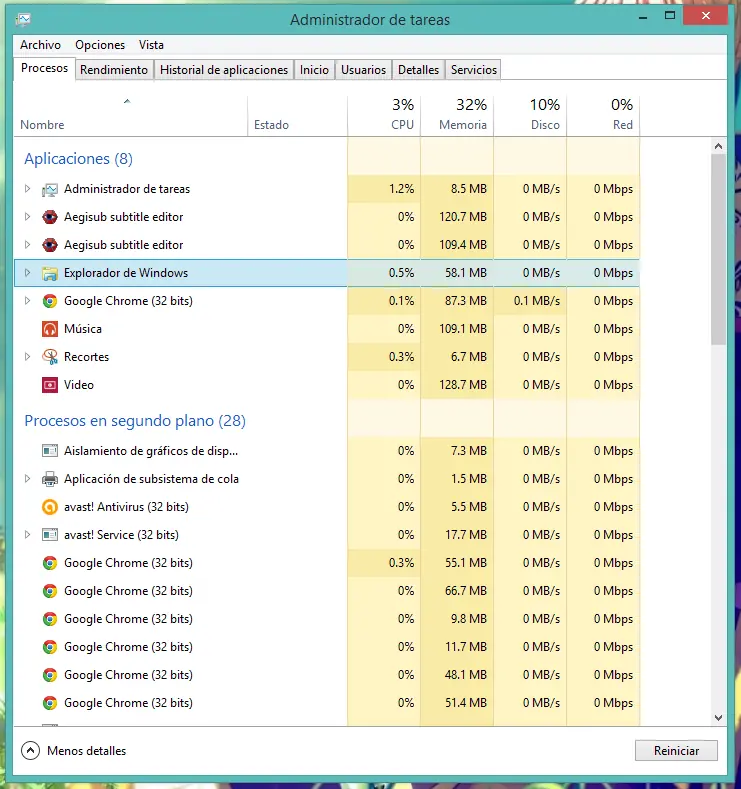The width and height of the screenshot is (741, 789).
Task: Click the first Aegisub subtitle editor icon (120.7 MB)
Action: point(50,217)
